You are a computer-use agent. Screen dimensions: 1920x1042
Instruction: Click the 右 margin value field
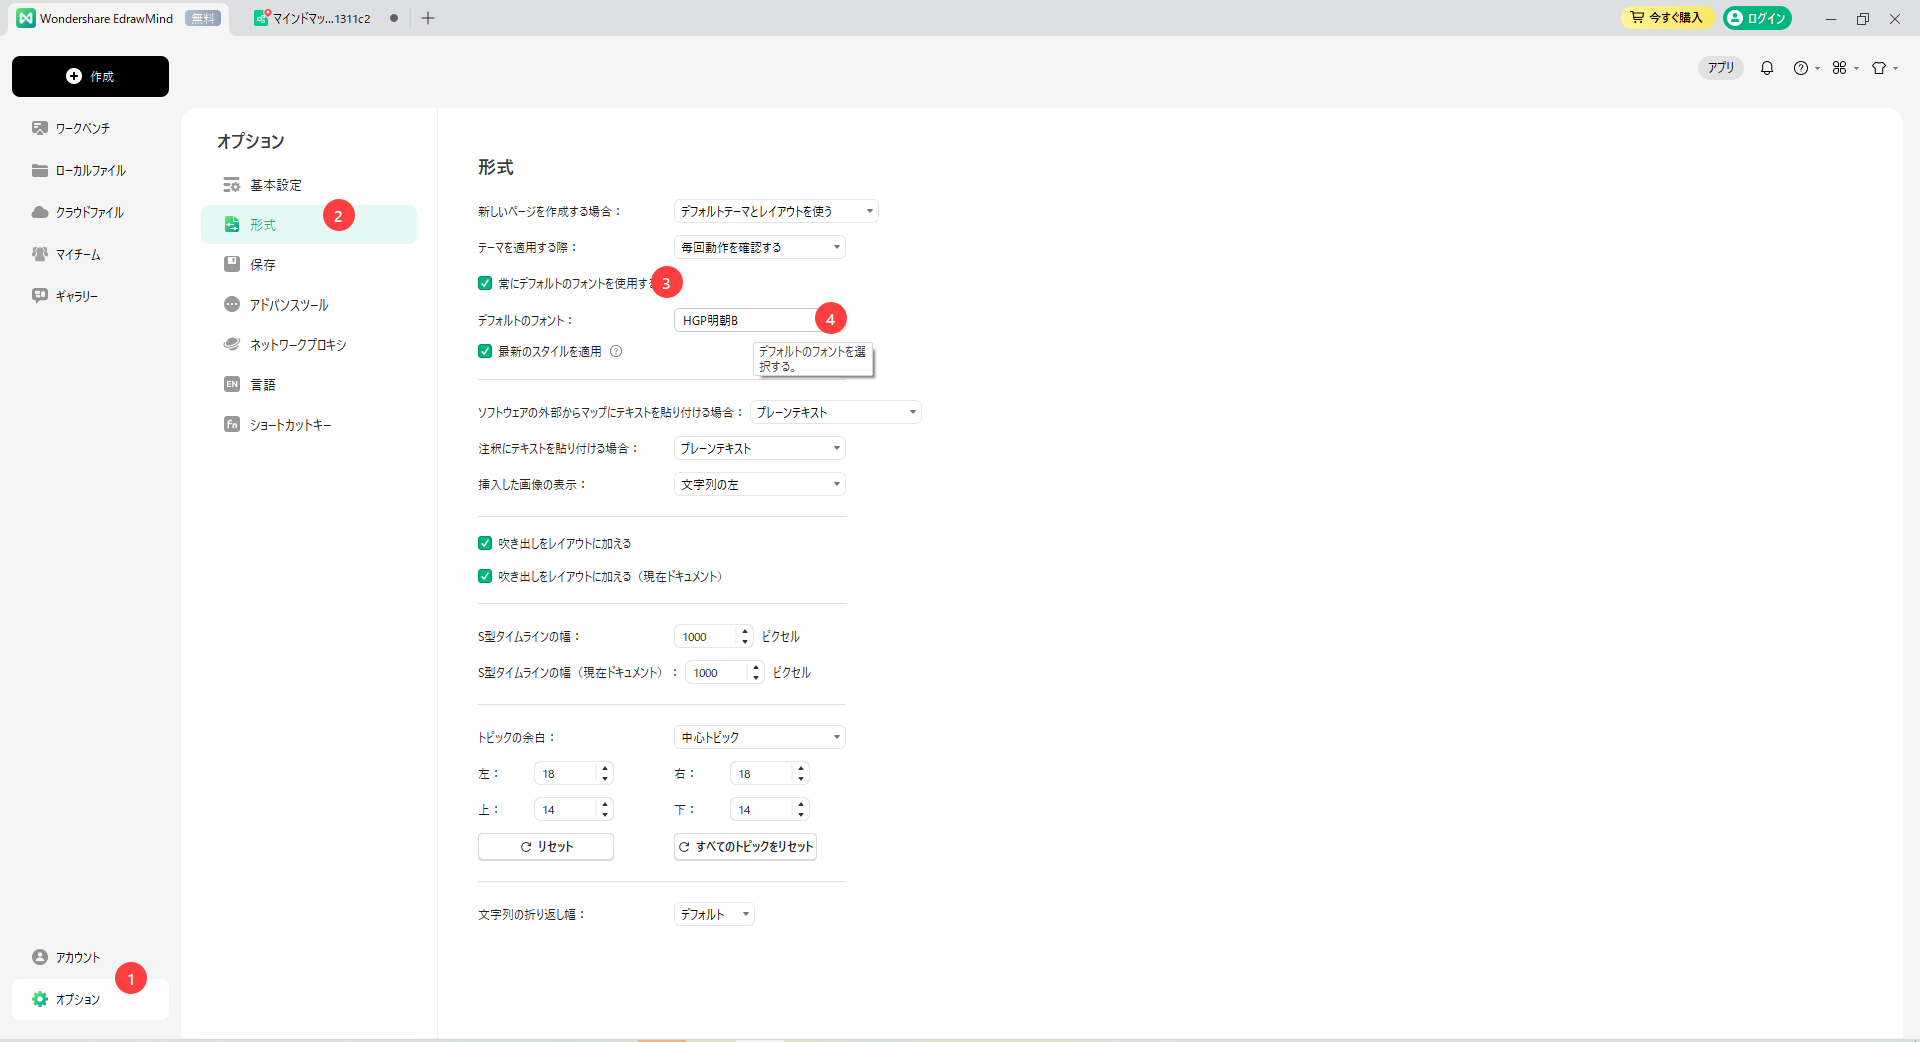point(762,773)
